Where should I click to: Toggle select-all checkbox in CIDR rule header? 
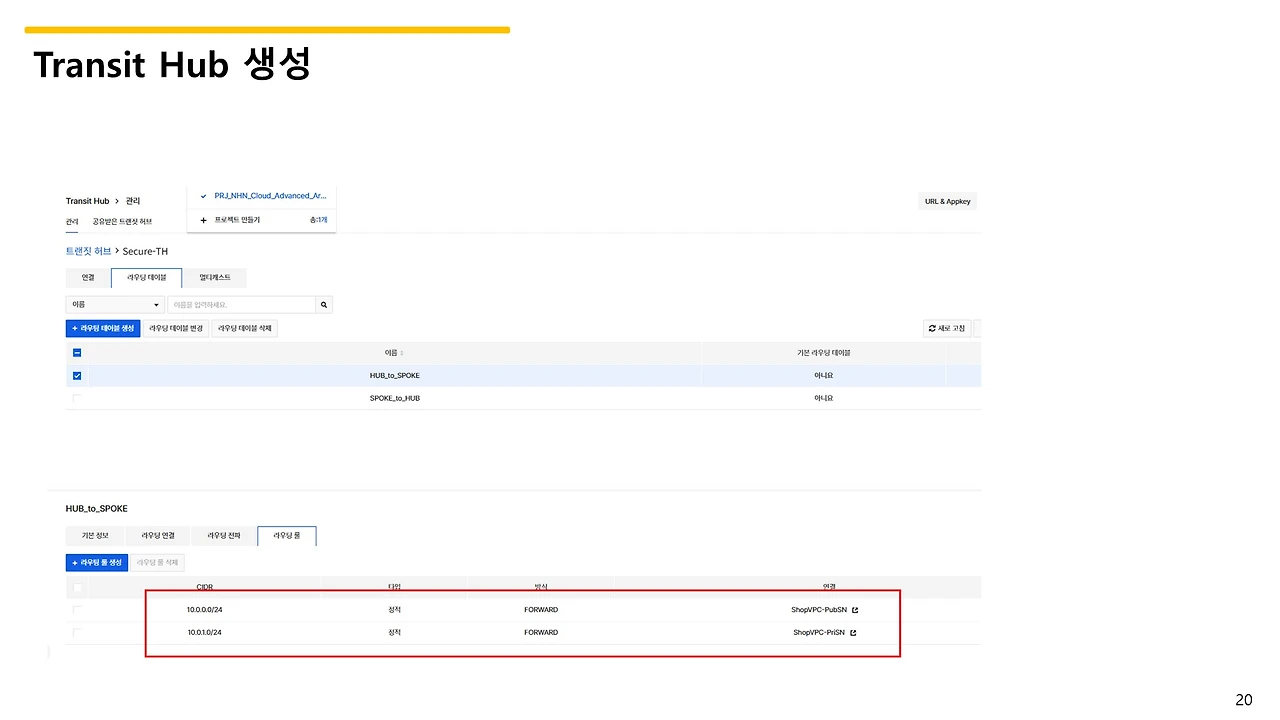click(77, 587)
